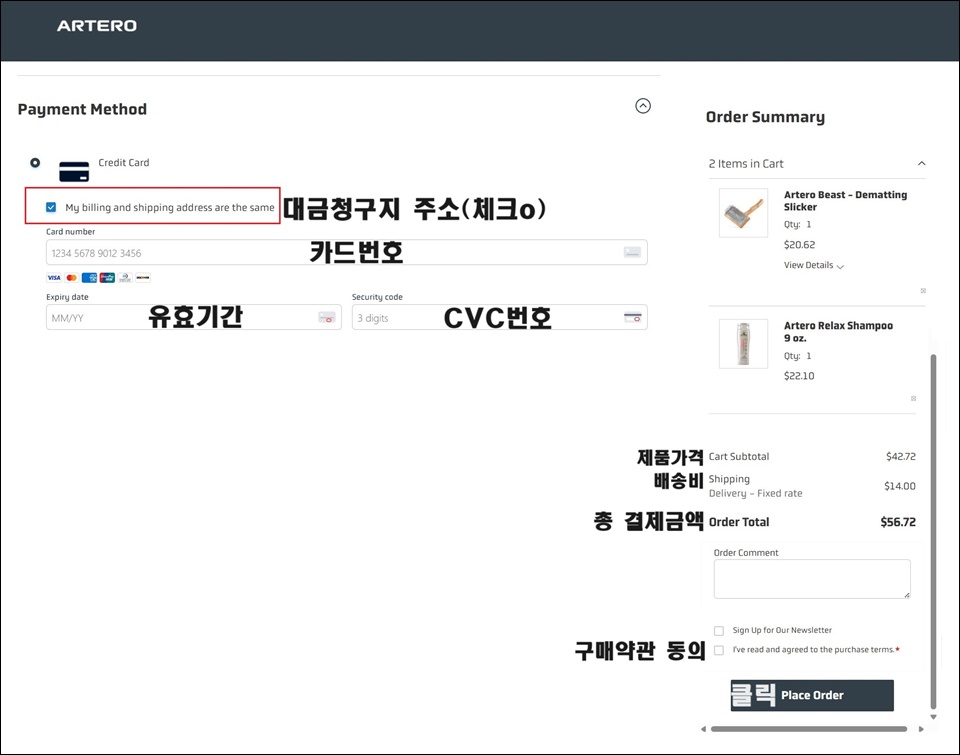Image resolution: width=960 pixels, height=755 pixels.
Task: Collapse the 2 Items in Cart list
Action: click(x=921, y=163)
